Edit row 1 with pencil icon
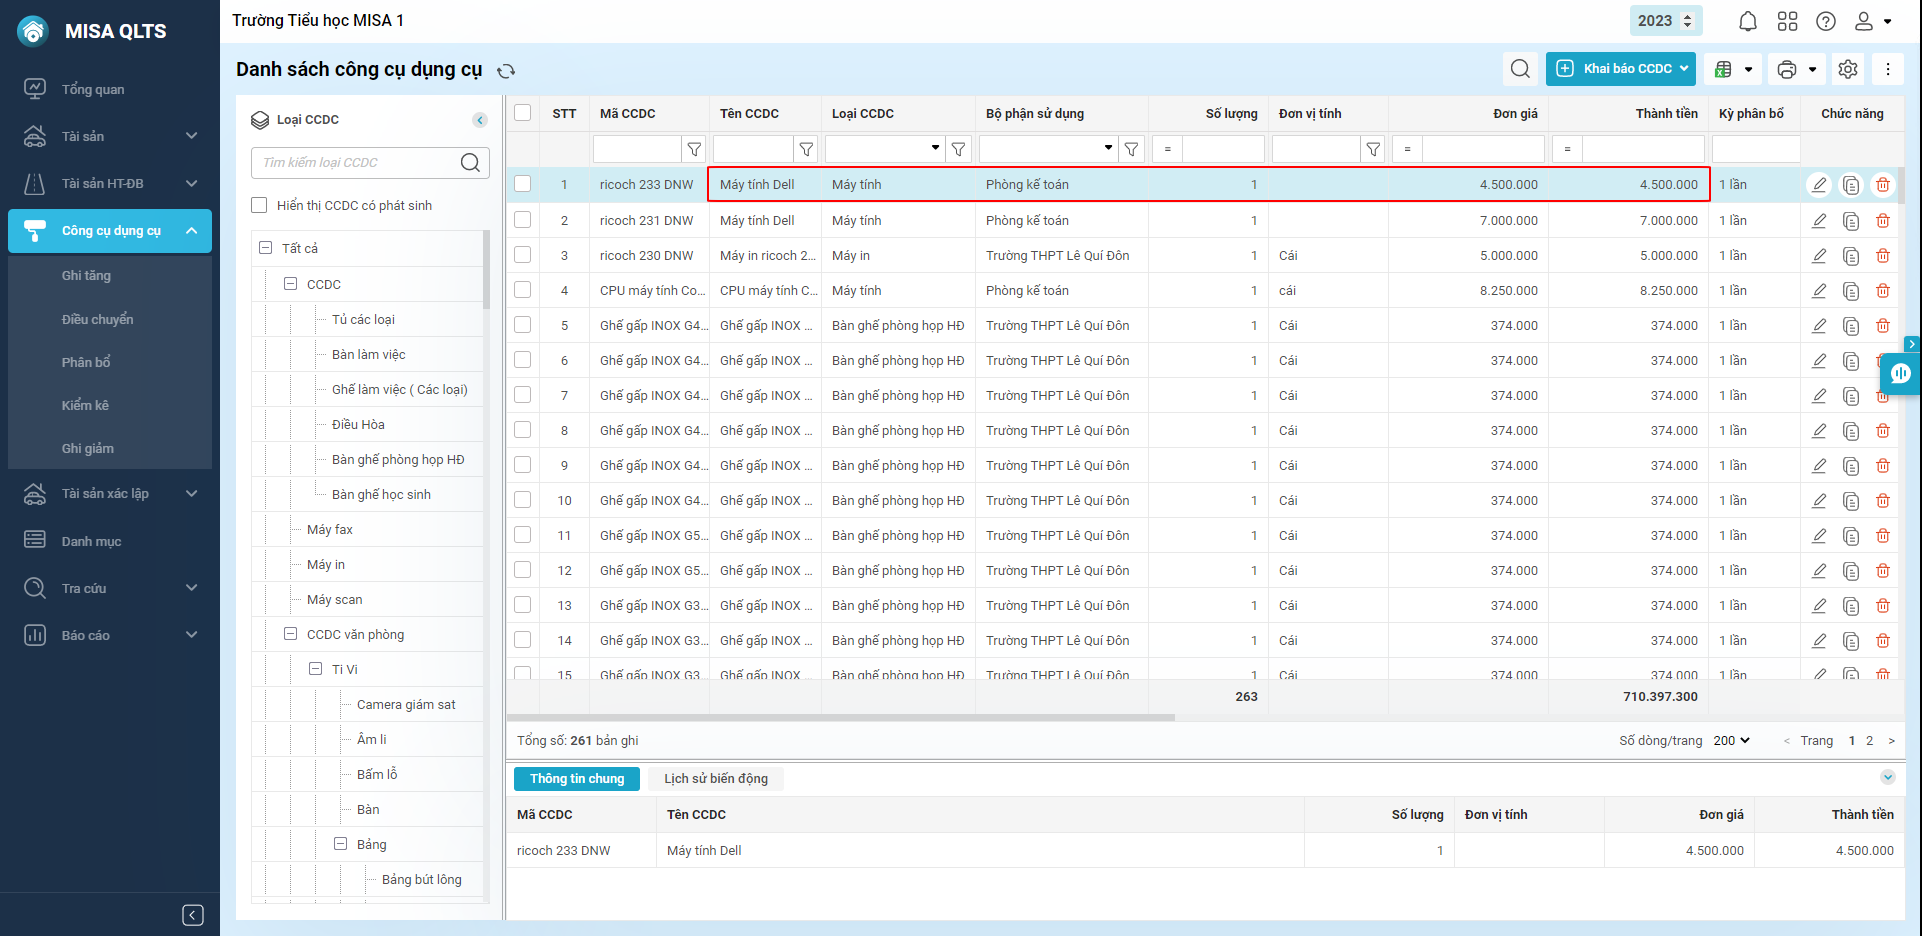 click(1819, 185)
